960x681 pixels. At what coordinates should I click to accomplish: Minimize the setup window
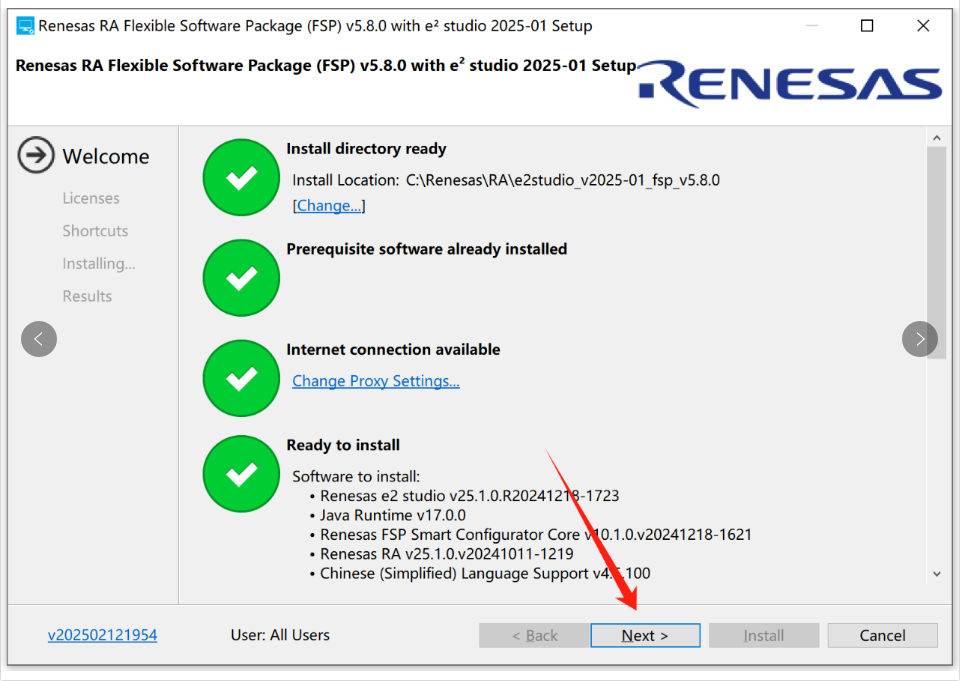pyautogui.click(x=812, y=26)
